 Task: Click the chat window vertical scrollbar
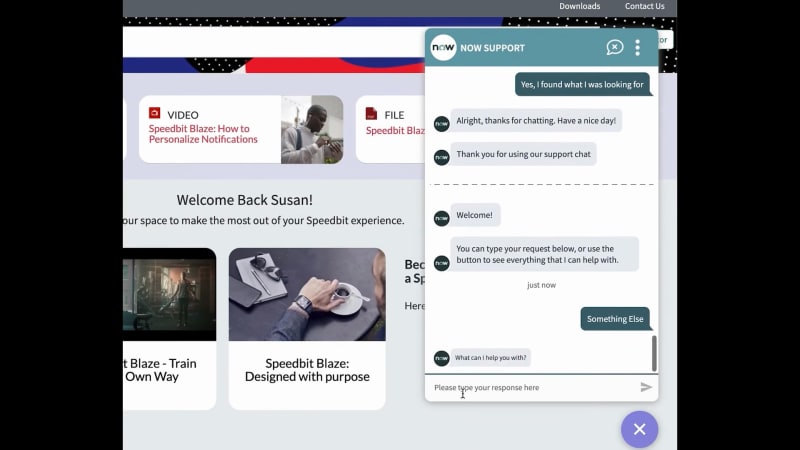(x=654, y=353)
